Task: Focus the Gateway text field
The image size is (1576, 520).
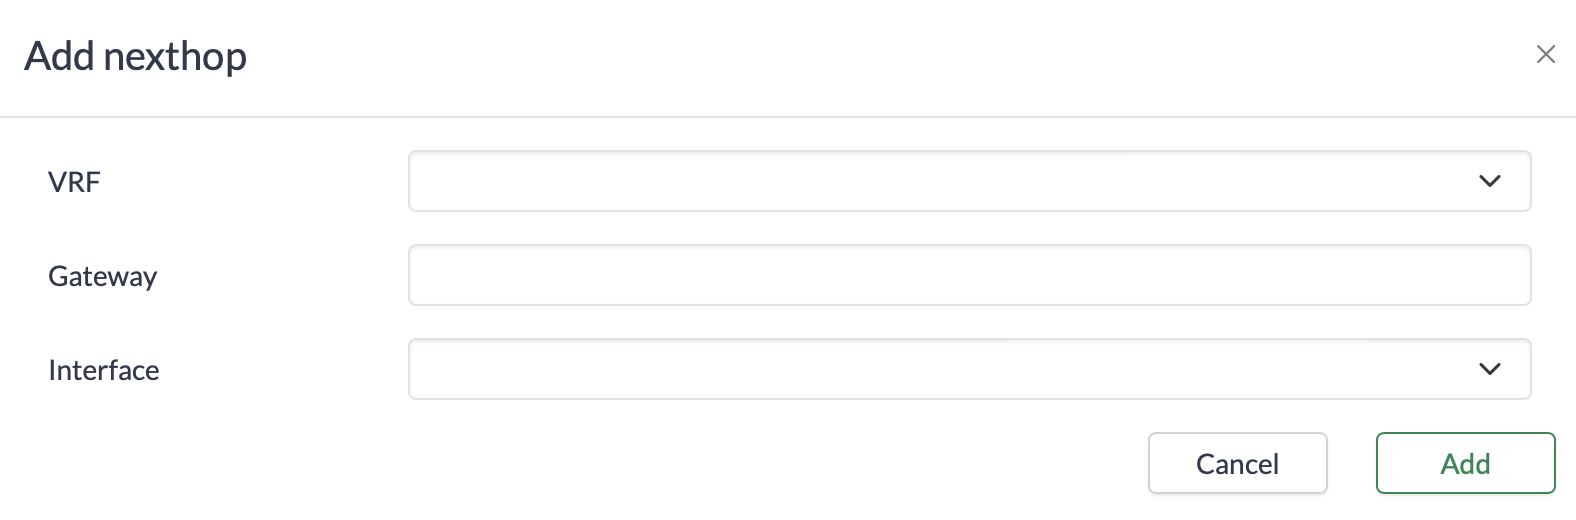Action: pyautogui.click(x=968, y=275)
